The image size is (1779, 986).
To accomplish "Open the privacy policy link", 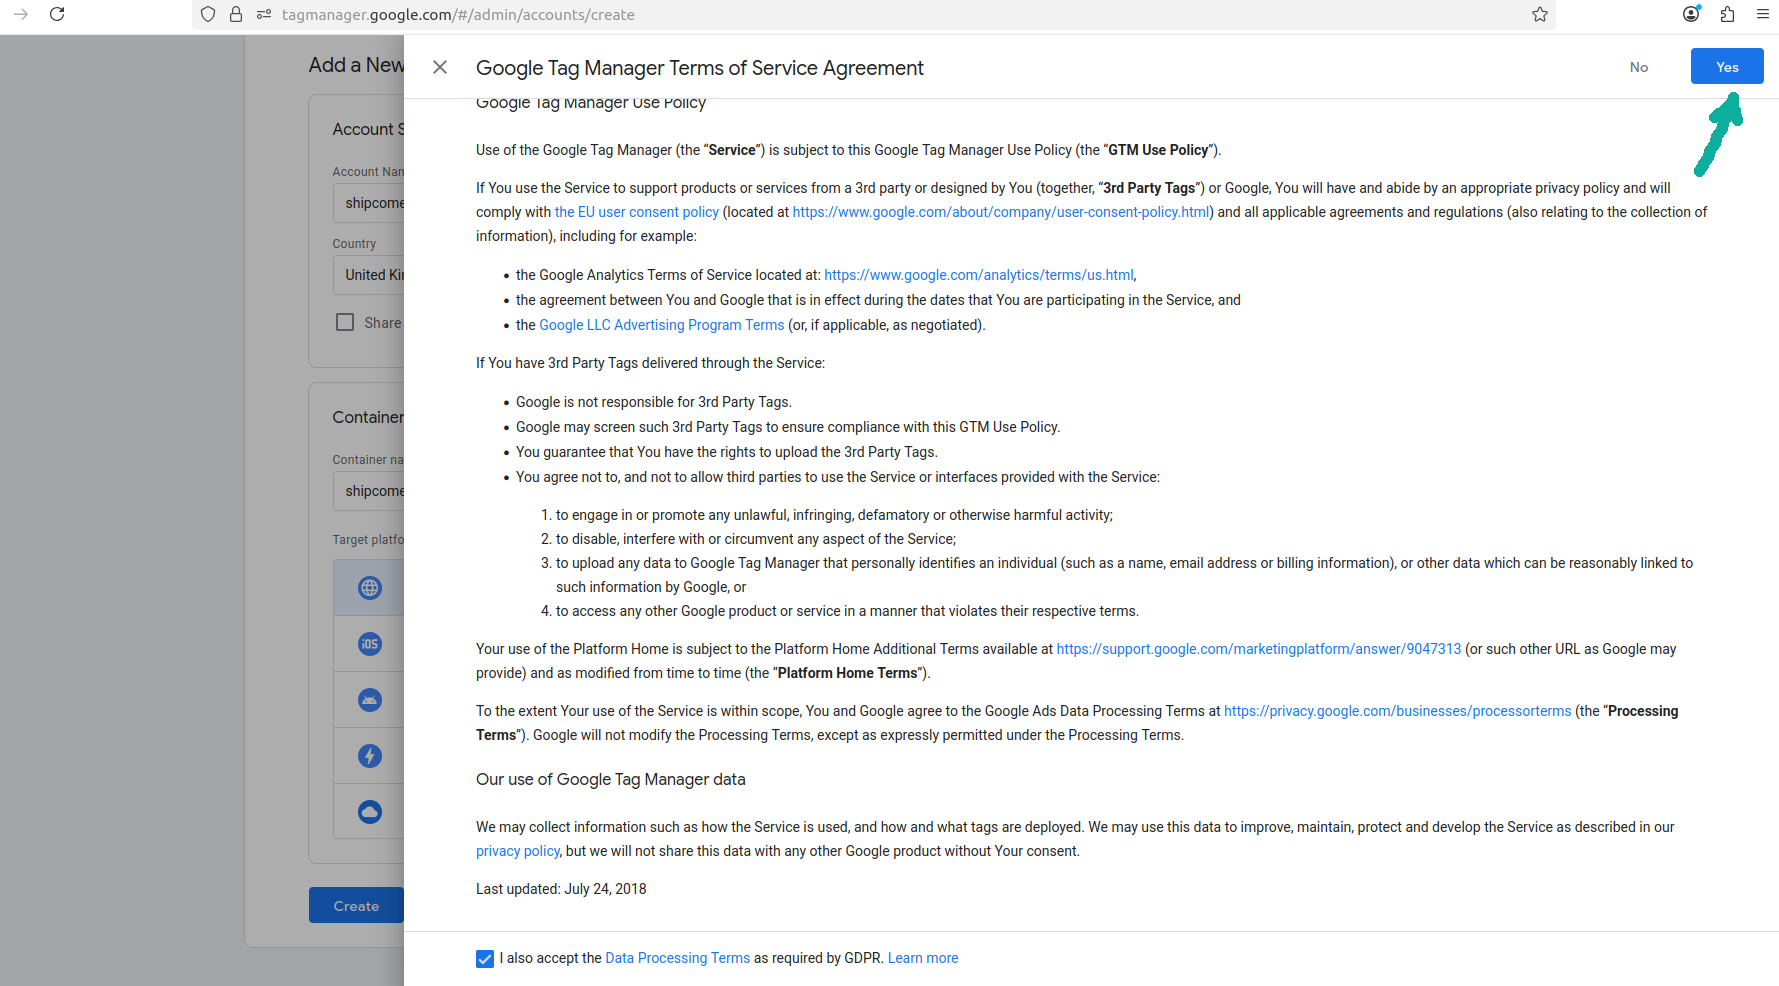I will pyautogui.click(x=517, y=851).
